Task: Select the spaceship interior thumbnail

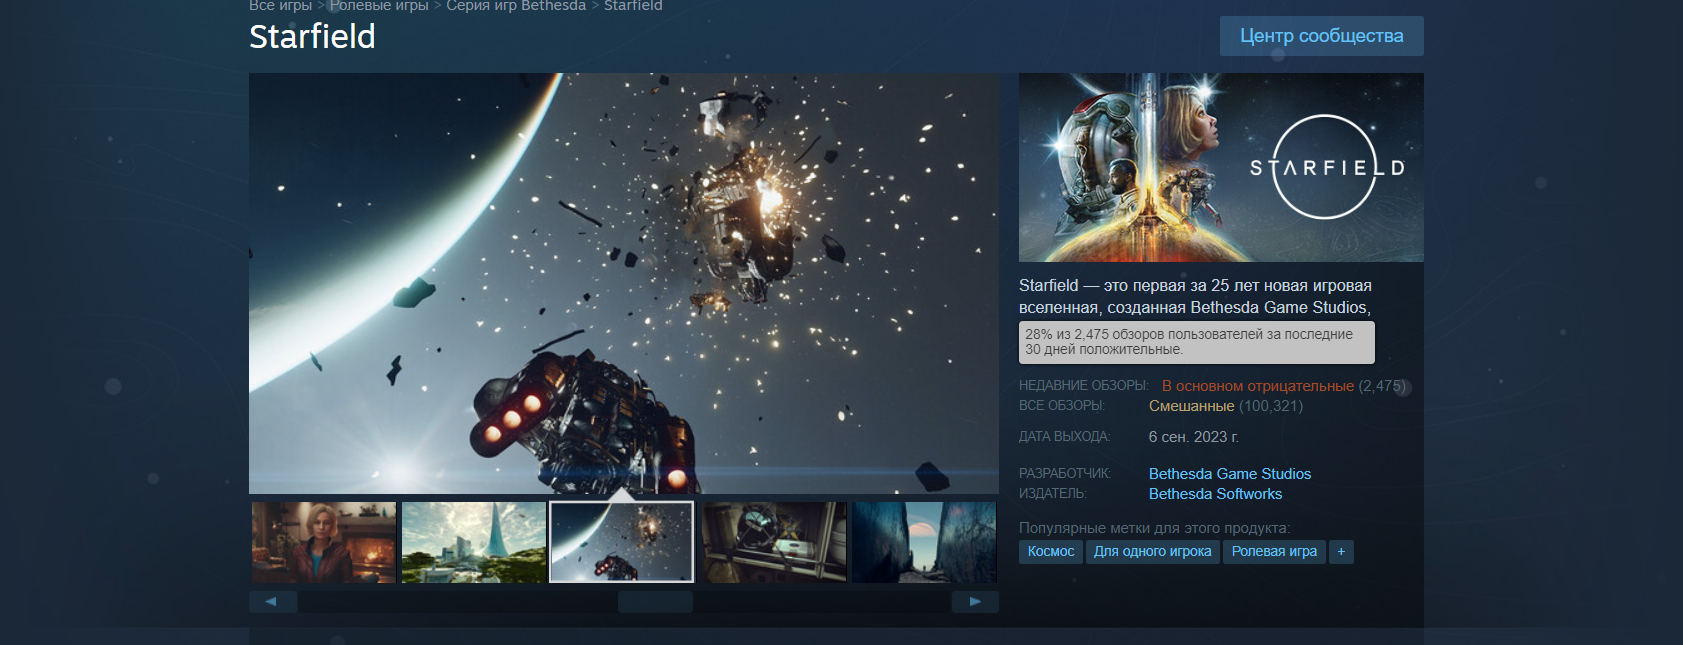Action: point(774,542)
